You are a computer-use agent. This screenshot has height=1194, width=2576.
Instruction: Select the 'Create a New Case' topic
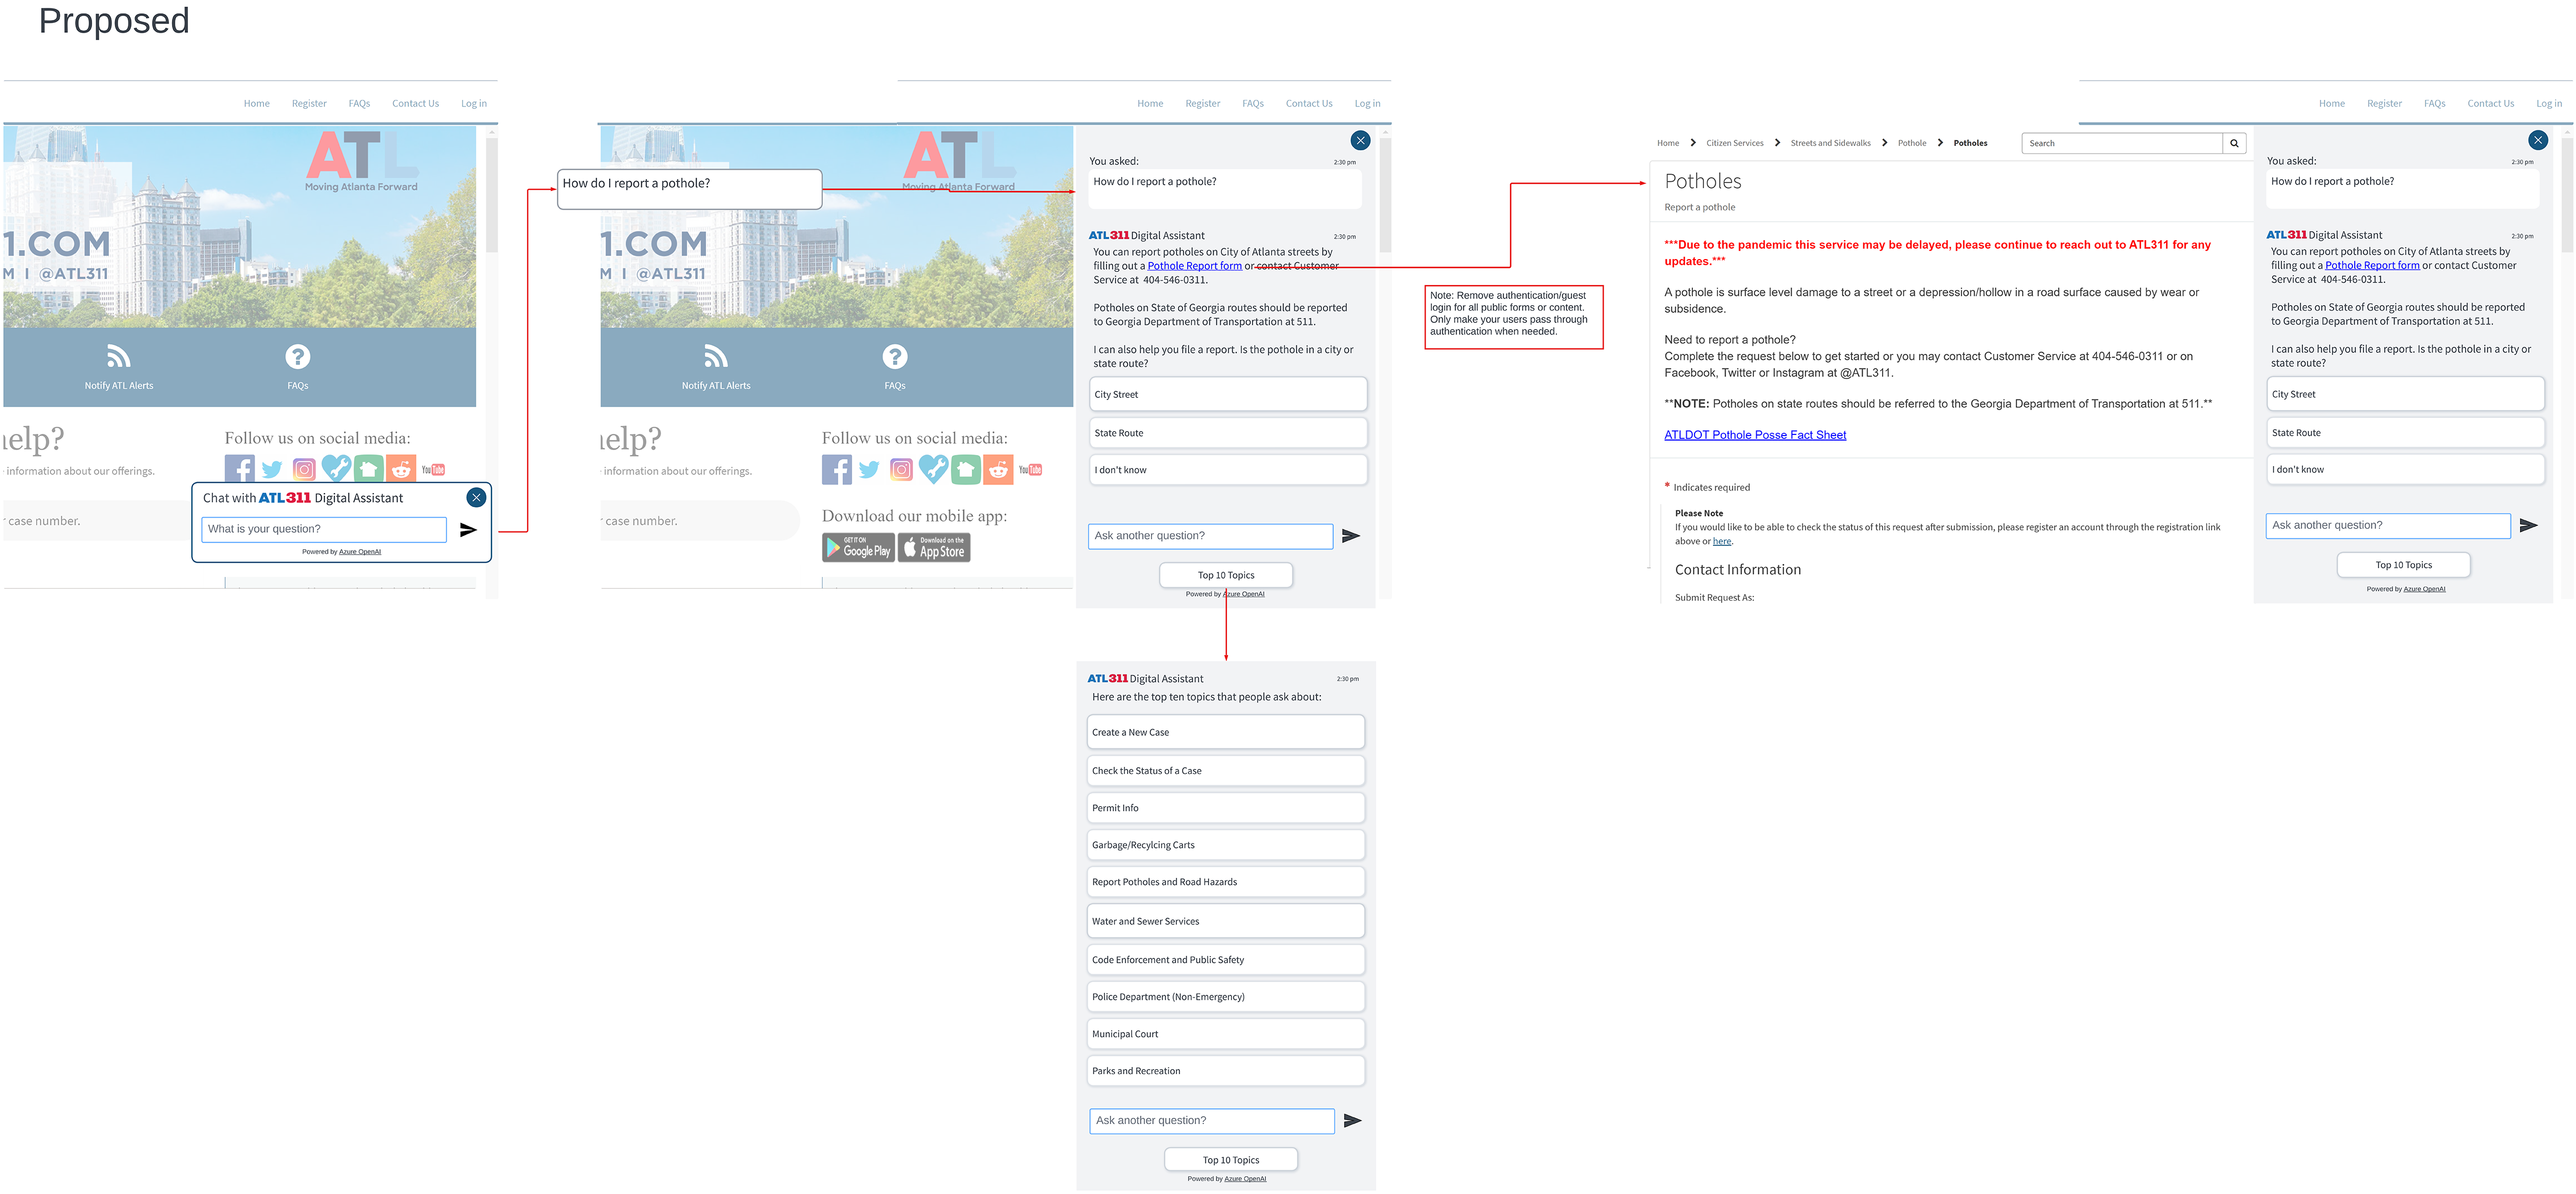click(x=1226, y=732)
